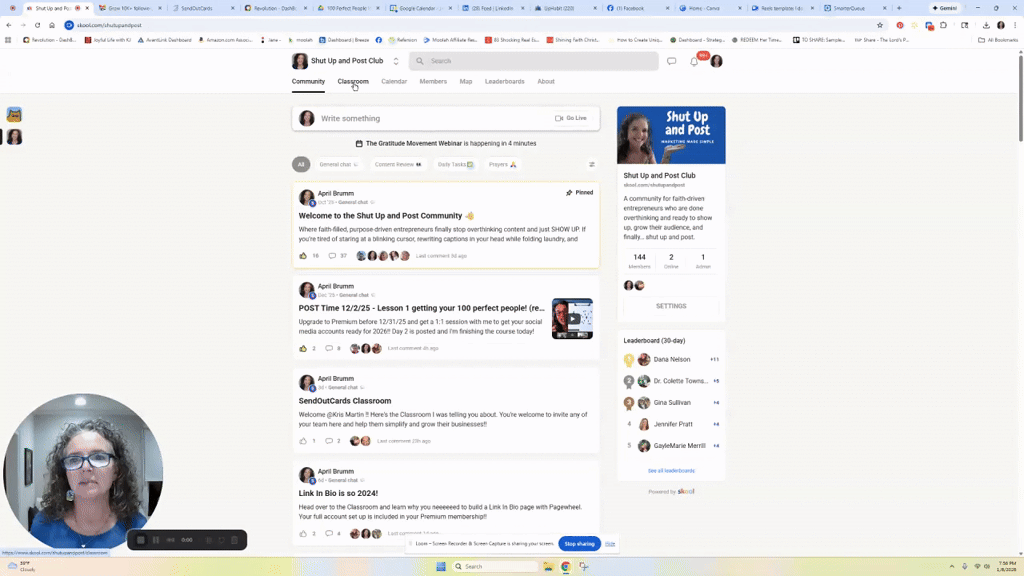Image resolution: width=1024 pixels, height=576 pixels.
Task: Open the weather widget in the taskbar
Action: pyautogui.click(x=21, y=566)
